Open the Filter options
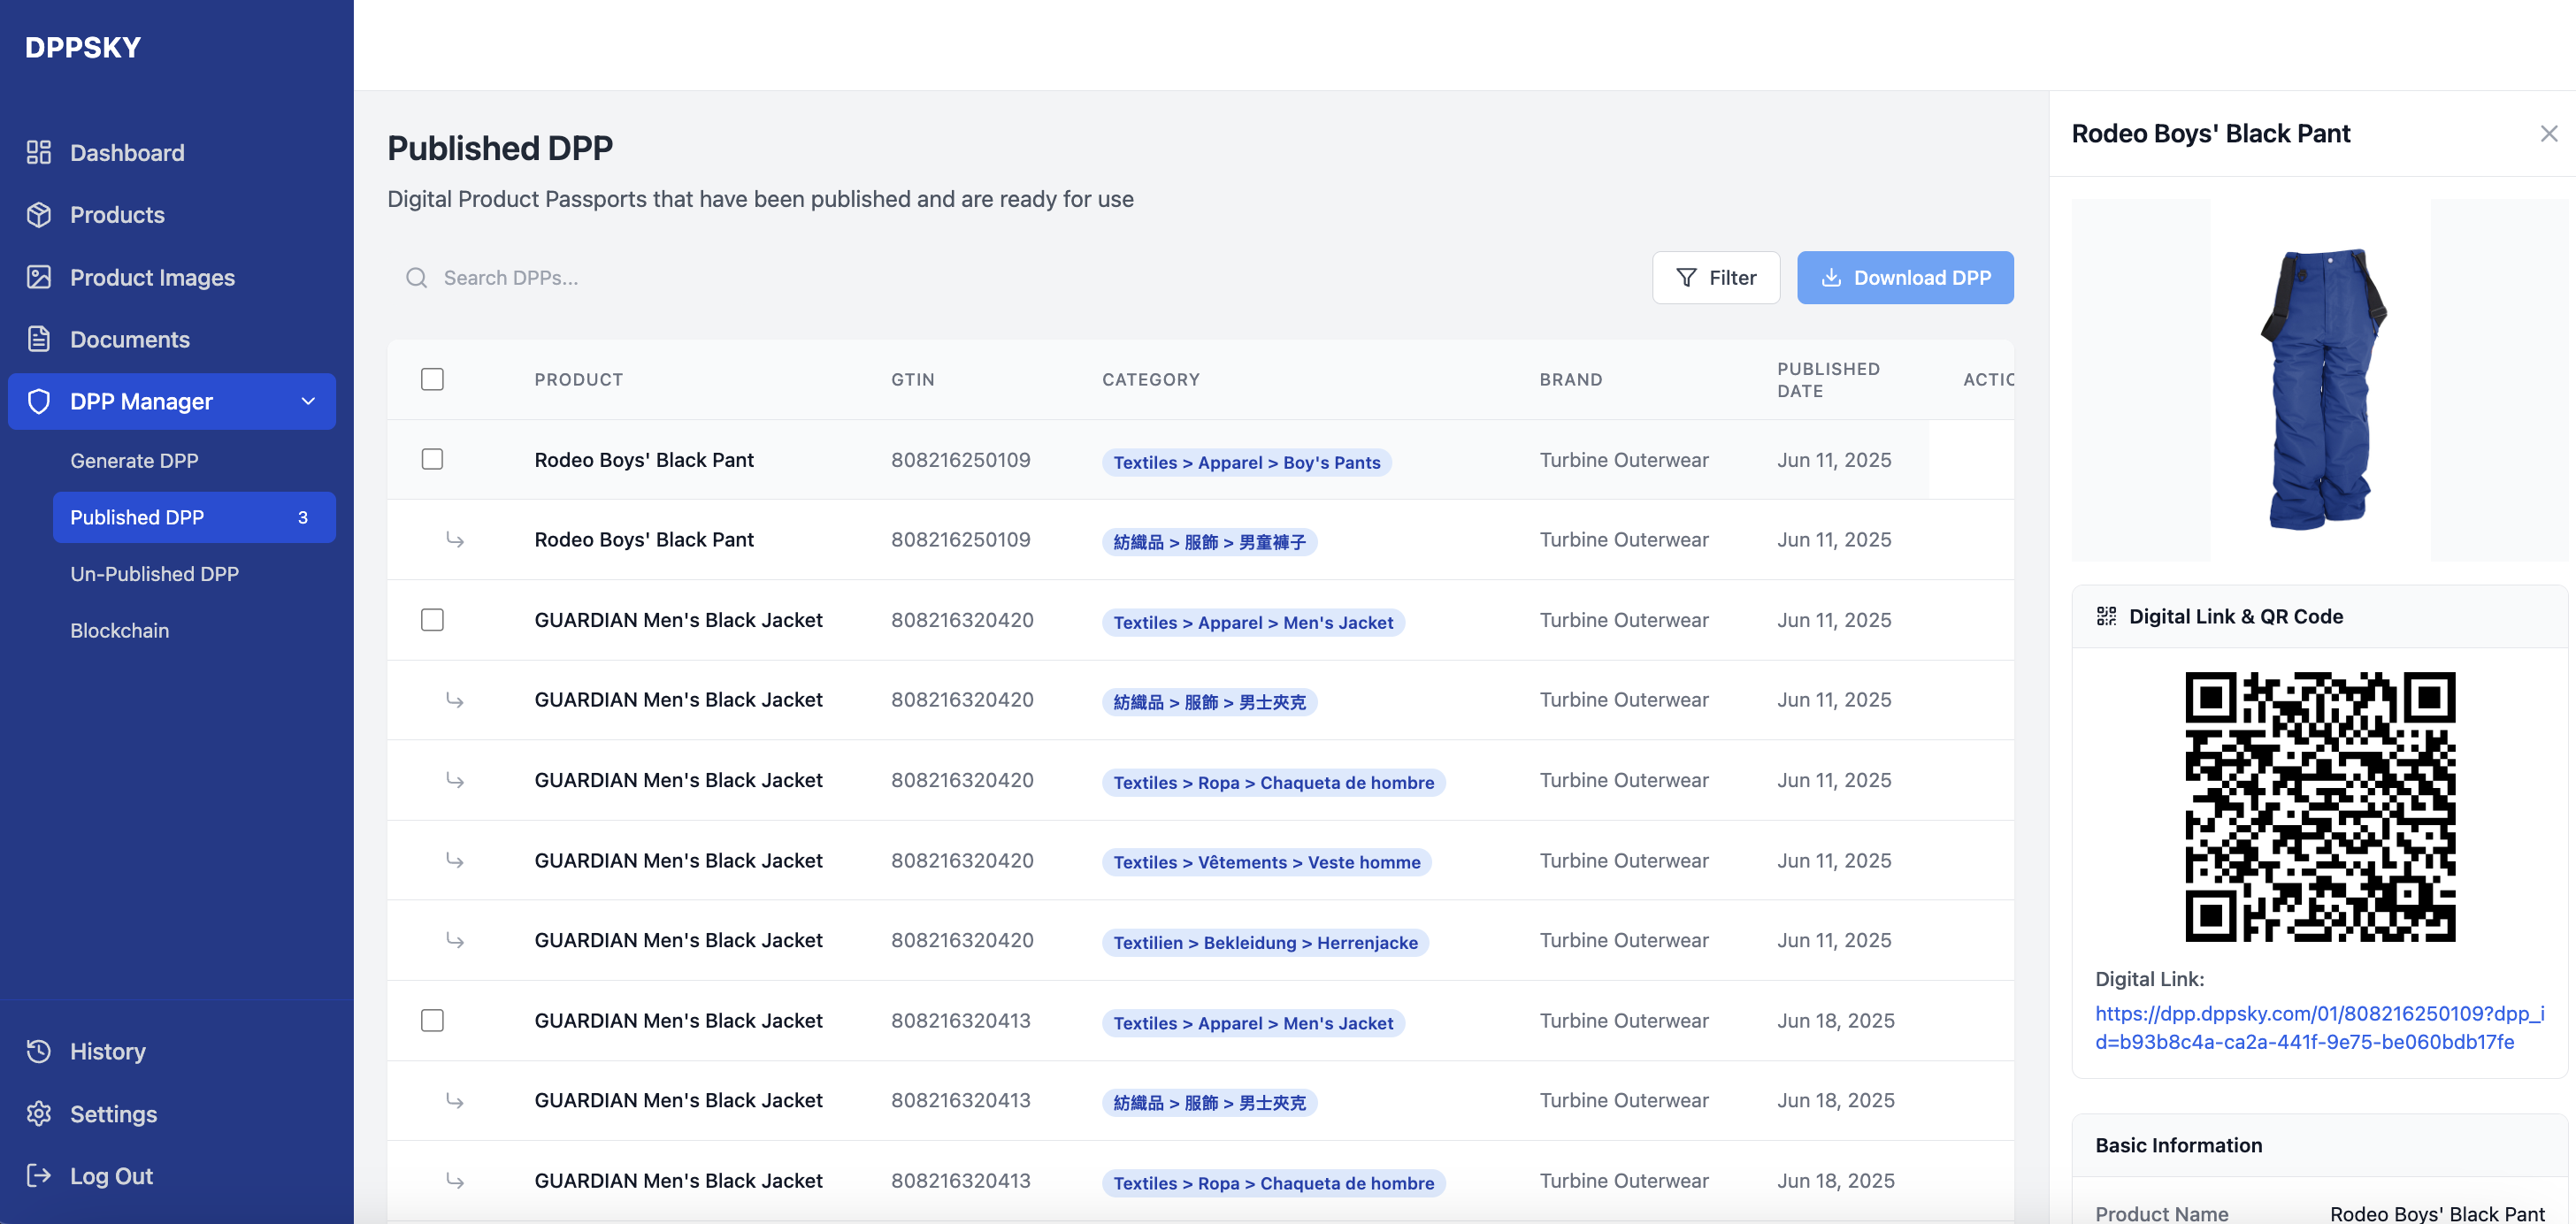 [1716, 277]
